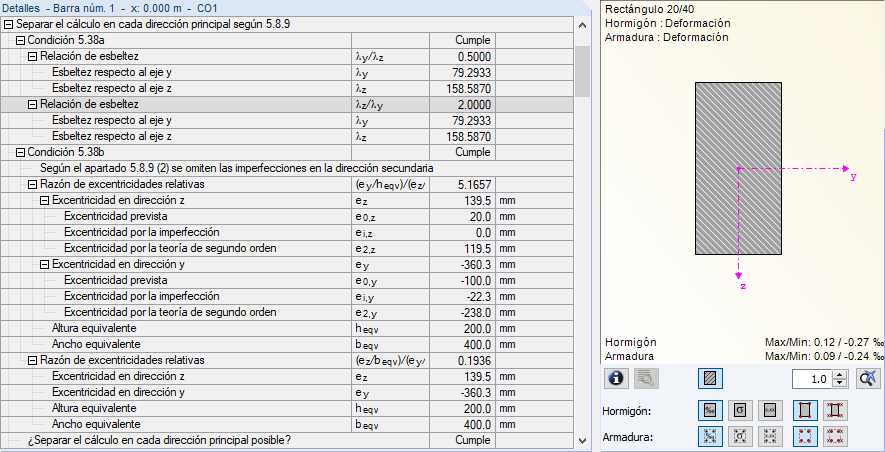Click the symbol λz/λy in highlighted row
Image resolution: width=885 pixels, height=452 pixels.
click(369, 105)
